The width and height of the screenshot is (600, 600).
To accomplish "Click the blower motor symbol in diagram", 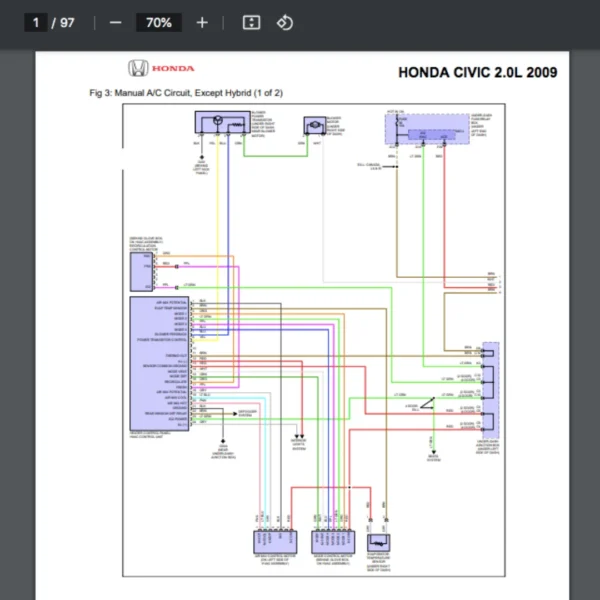I will pyautogui.click(x=315, y=122).
